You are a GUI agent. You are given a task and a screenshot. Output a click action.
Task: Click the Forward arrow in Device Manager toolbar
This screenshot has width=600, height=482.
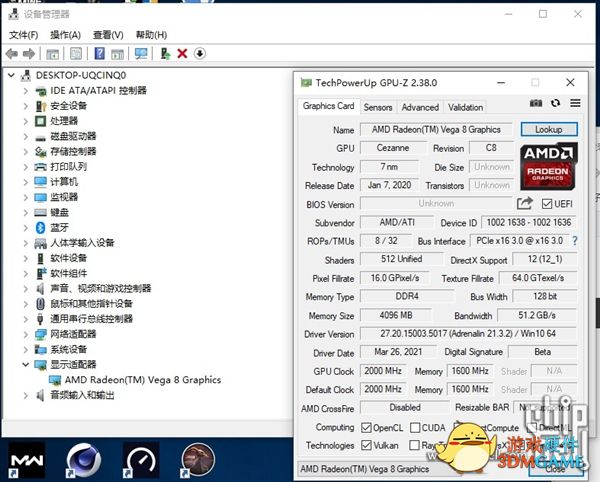click(29, 54)
